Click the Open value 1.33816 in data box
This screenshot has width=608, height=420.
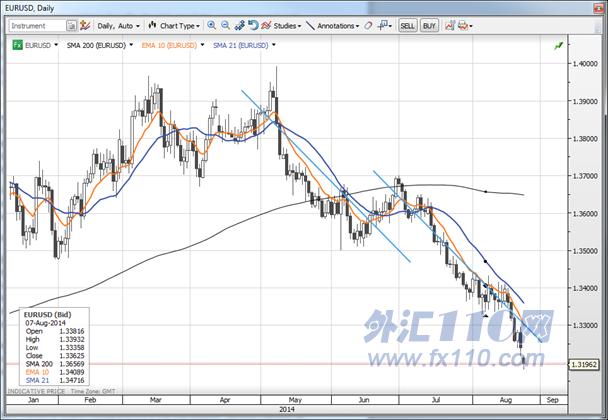[x=71, y=331]
